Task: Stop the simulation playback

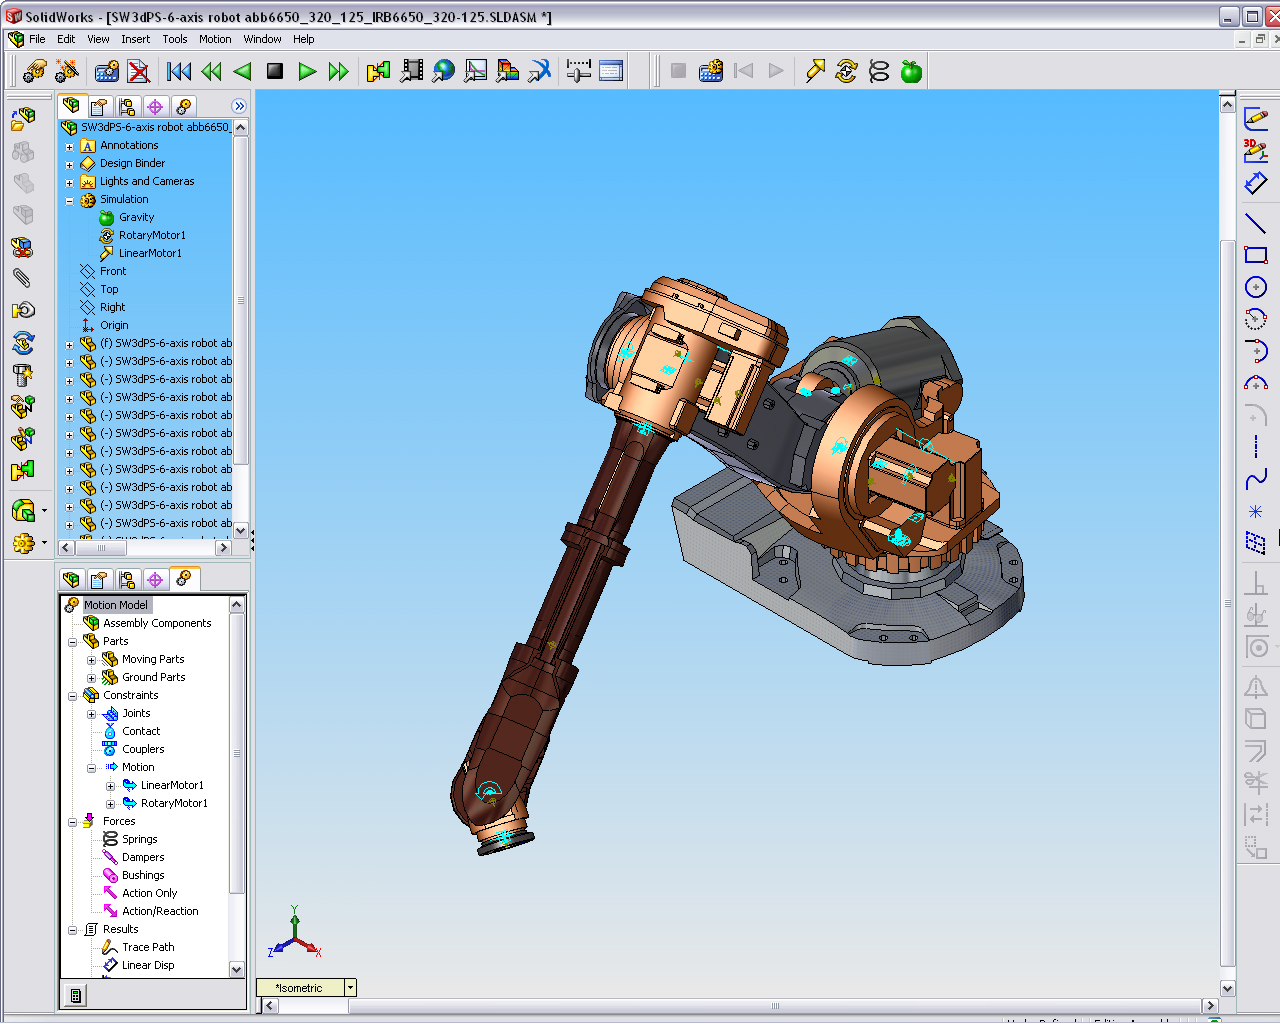Action: click(x=275, y=70)
